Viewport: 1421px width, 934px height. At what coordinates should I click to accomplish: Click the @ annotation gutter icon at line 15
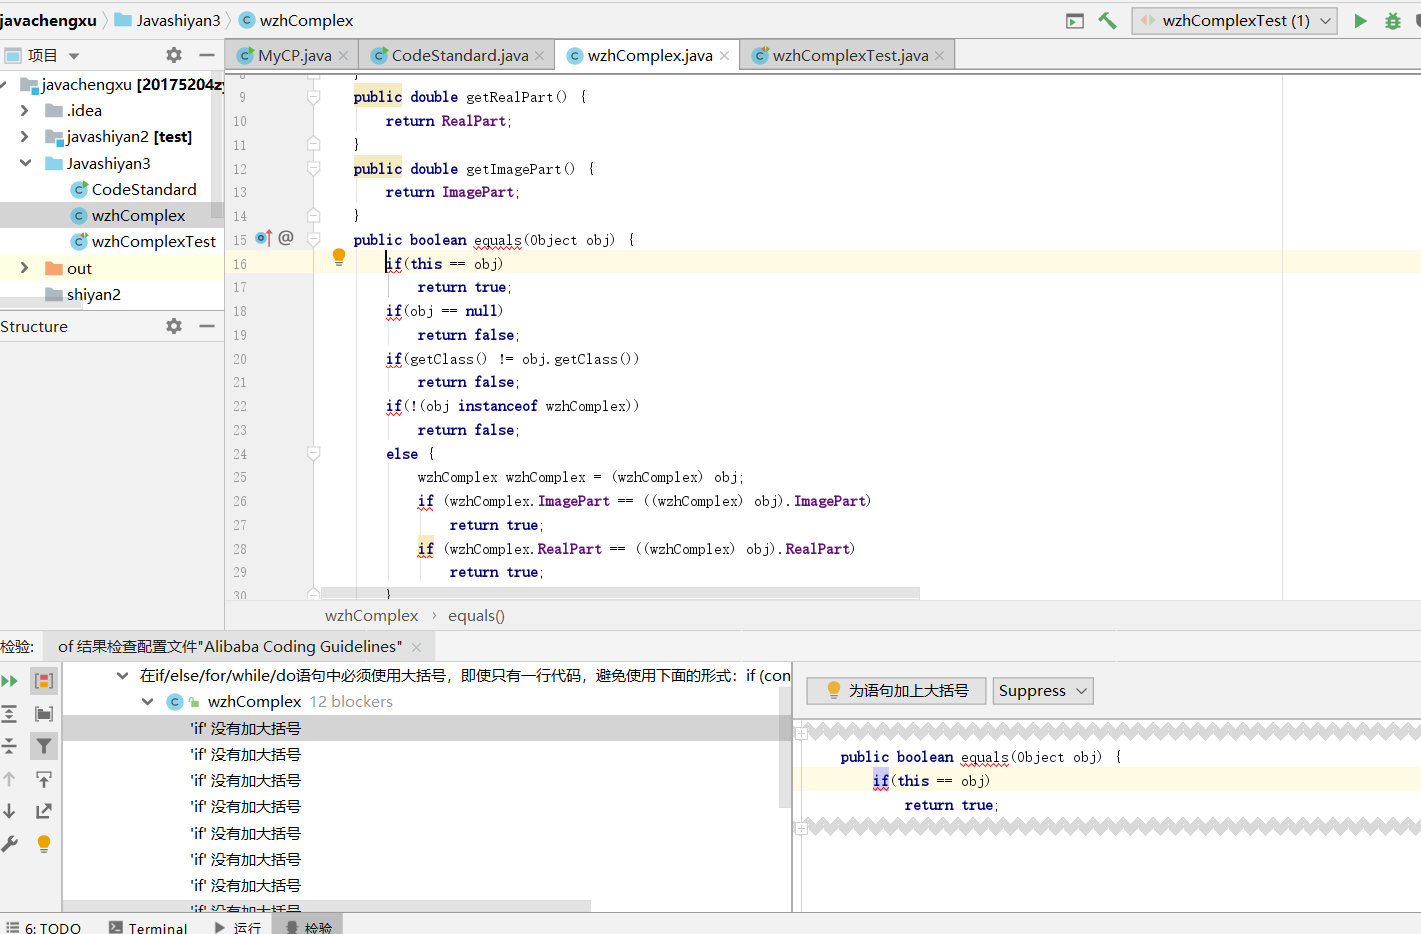(x=286, y=238)
